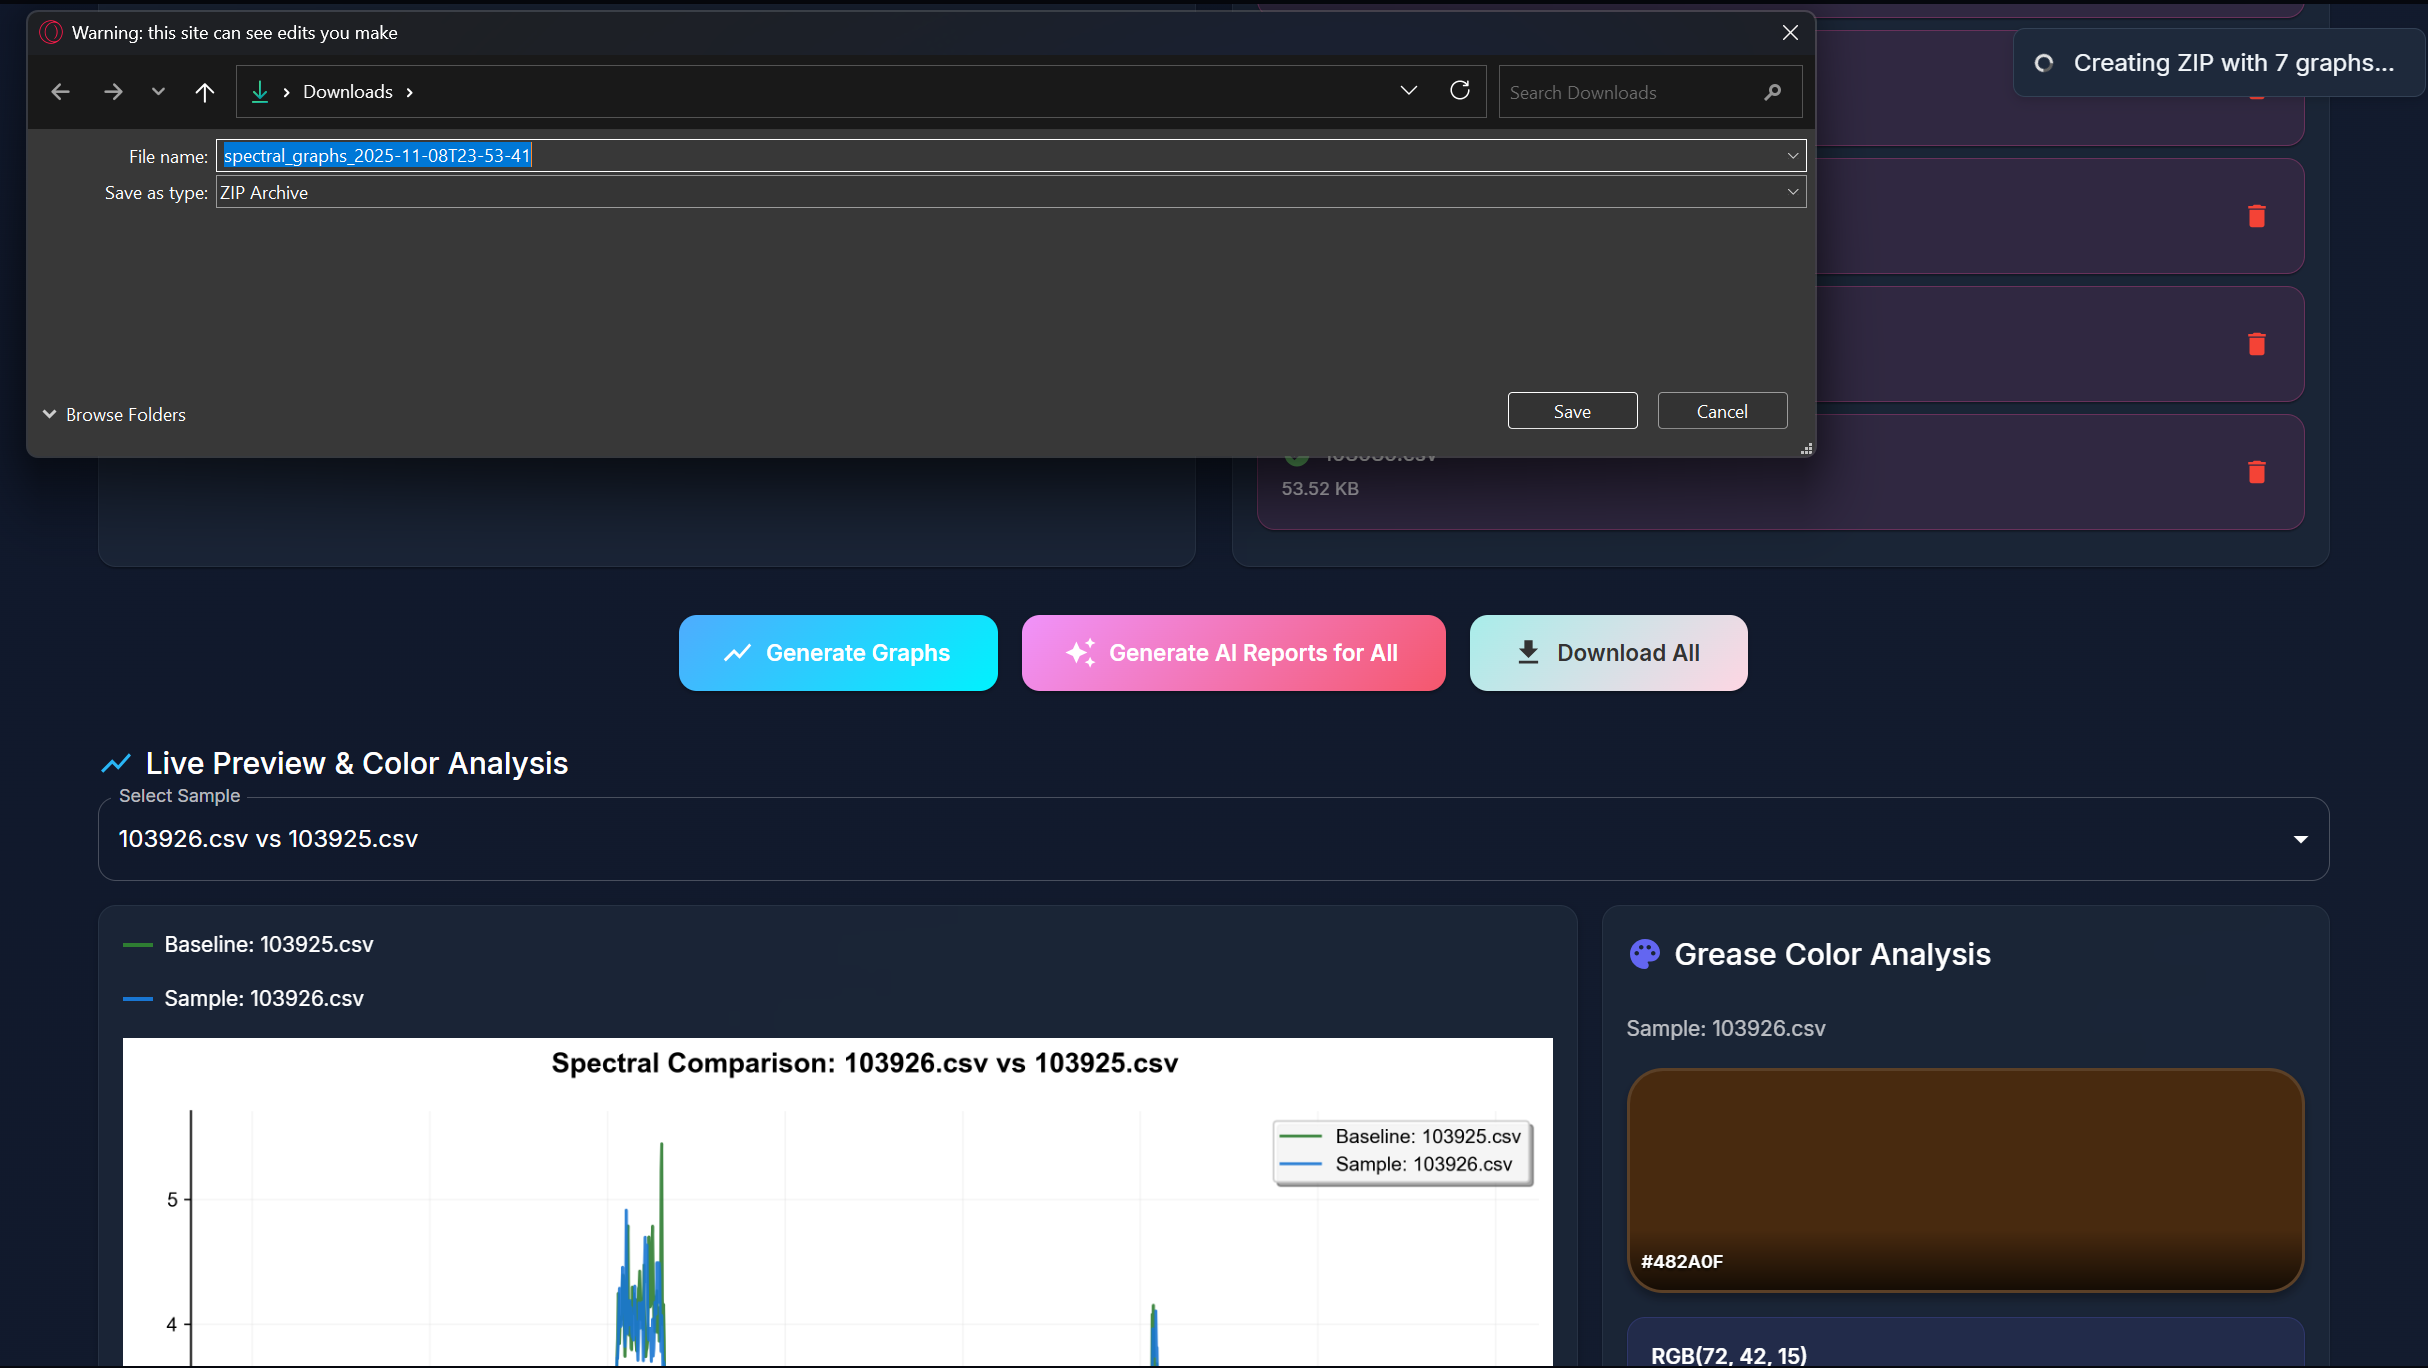Click Generate AI Reports for All
Image resolution: width=2428 pixels, height=1368 pixels.
[x=1233, y=653]
